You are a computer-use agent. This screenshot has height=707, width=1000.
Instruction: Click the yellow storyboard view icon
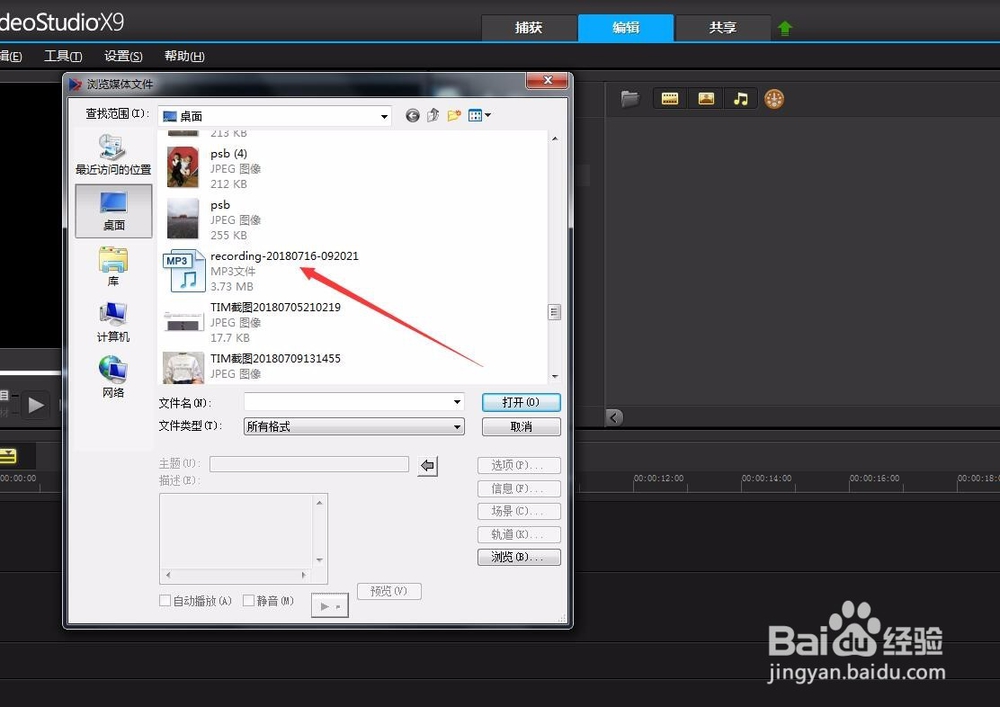(8, 455)
